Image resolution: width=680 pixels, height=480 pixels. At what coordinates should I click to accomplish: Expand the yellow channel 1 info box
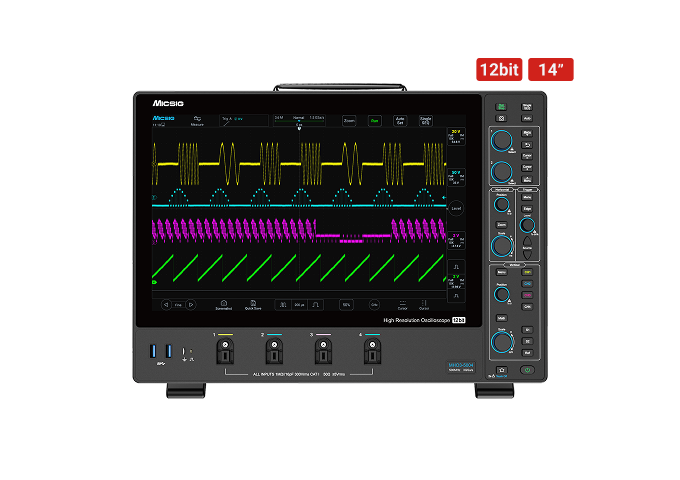456,137
